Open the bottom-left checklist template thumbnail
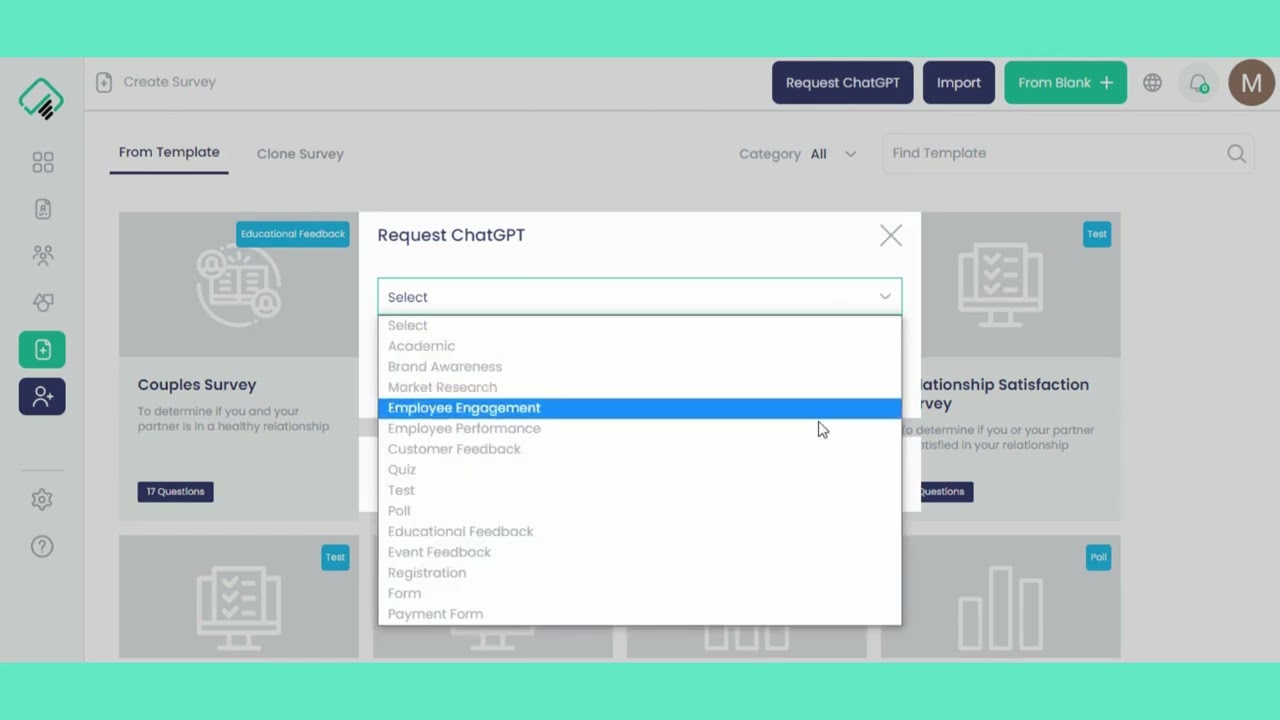1280x720 pixels. pyautogui.click(x=238, y=597)
